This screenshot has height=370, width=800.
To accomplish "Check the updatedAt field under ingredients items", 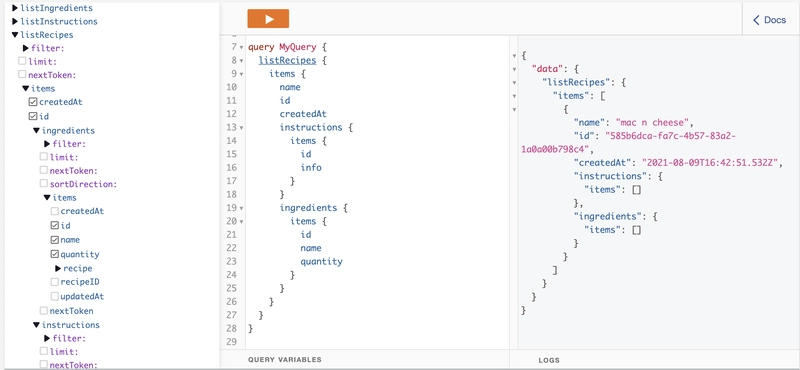I will pos(55,297).
